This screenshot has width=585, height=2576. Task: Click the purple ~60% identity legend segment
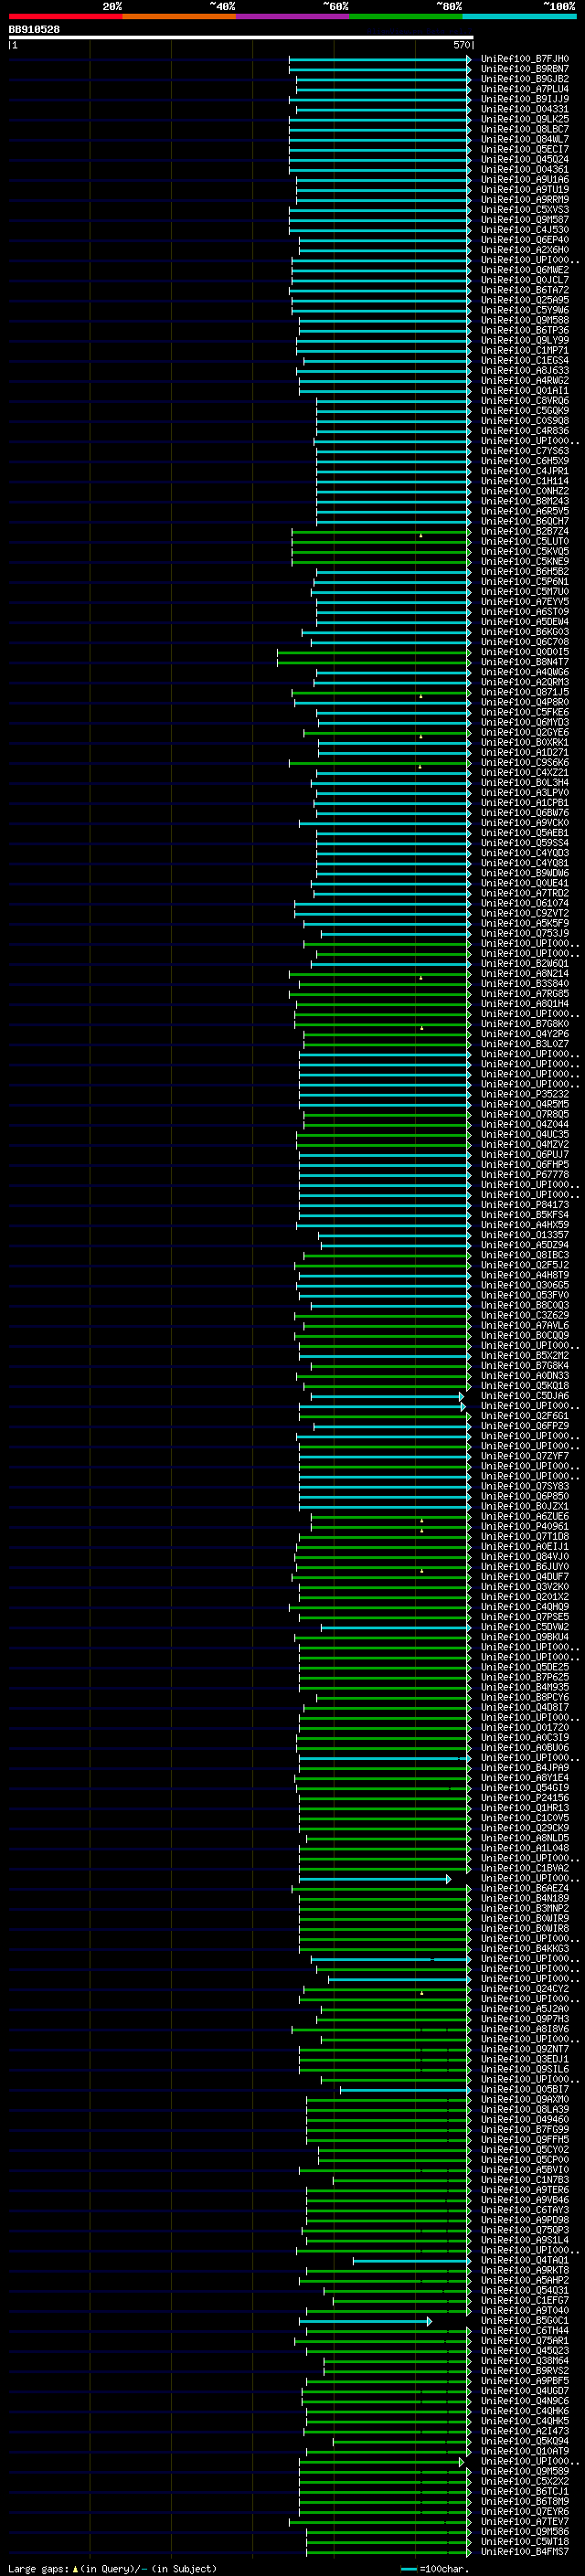click(x=292, y=16)
